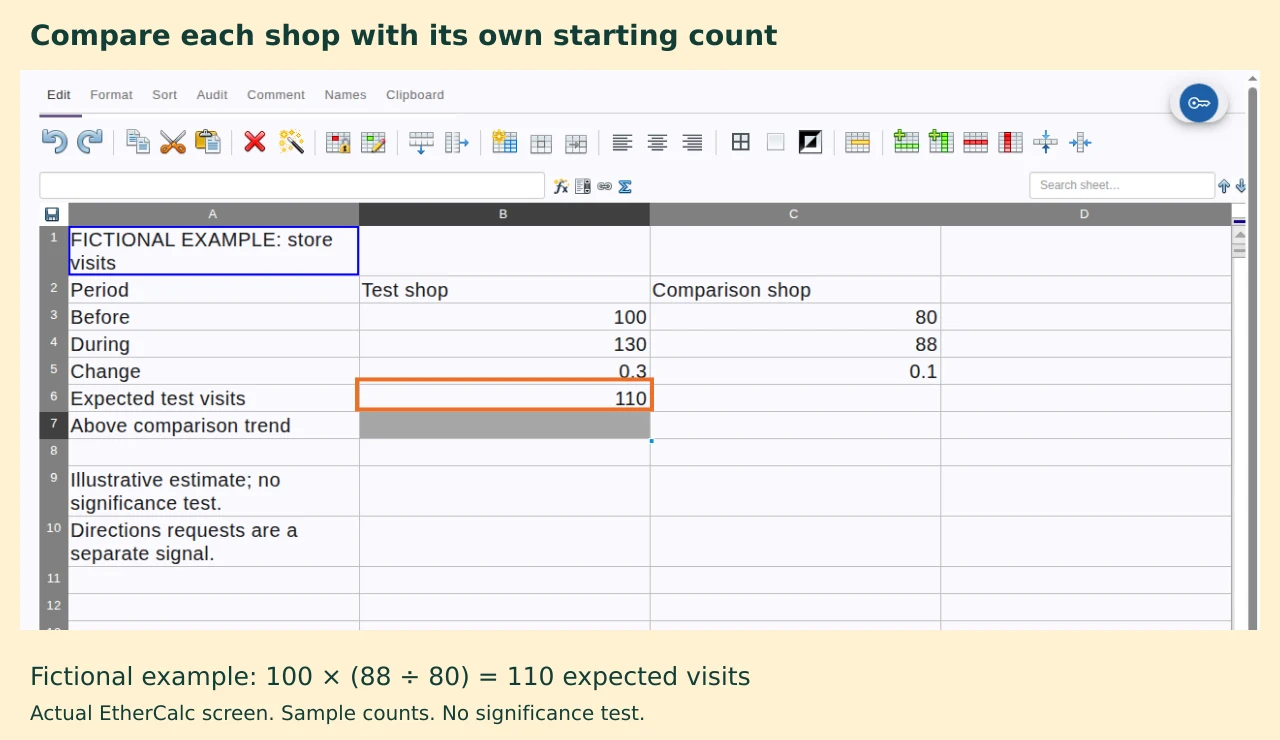
Task: Select column D header
Action: point(1085,214)
